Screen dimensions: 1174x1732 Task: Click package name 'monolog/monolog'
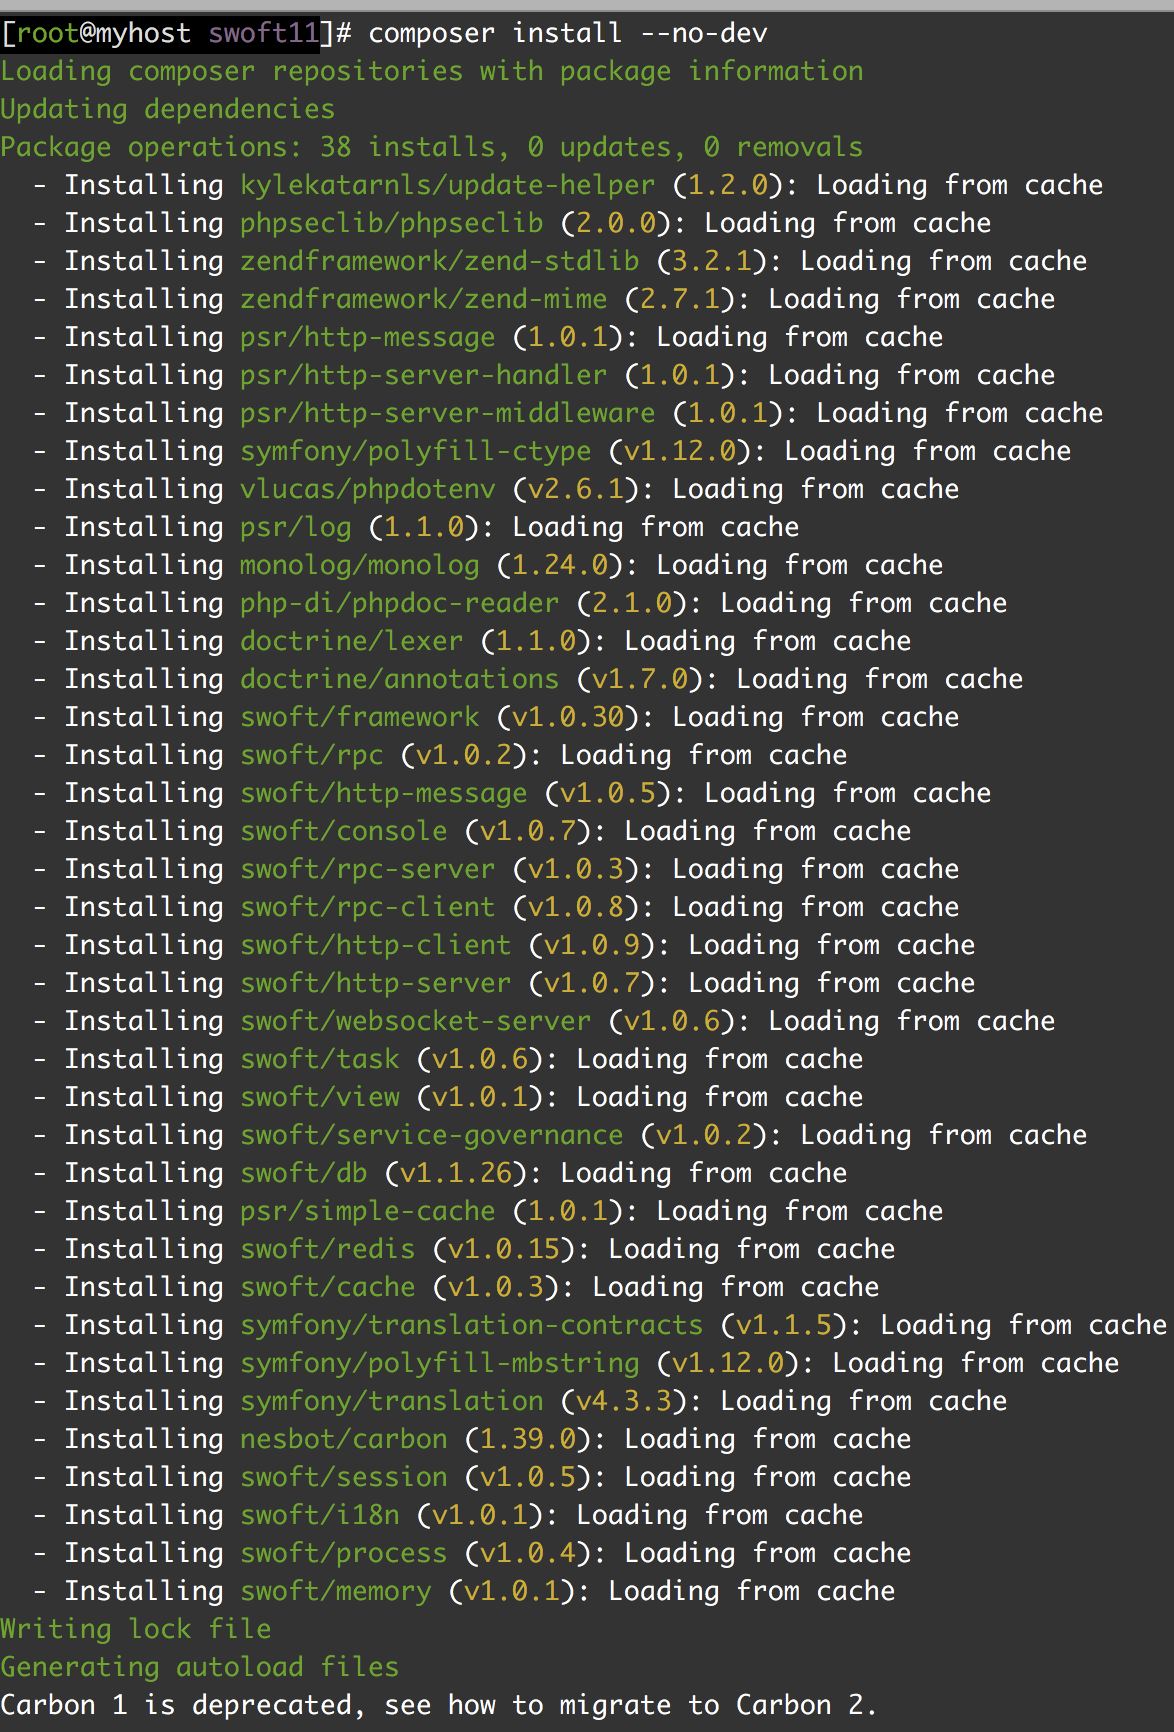360,566
